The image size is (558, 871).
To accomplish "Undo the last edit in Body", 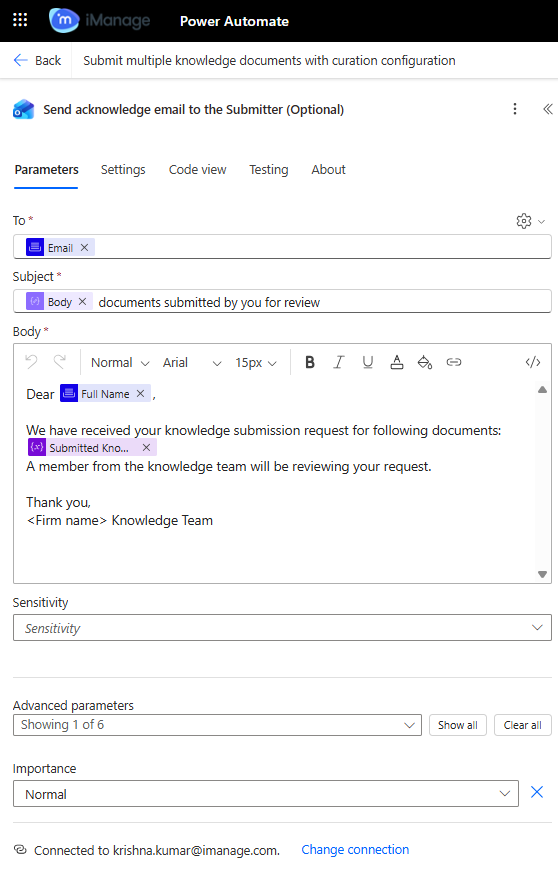I will coord(31,362).
